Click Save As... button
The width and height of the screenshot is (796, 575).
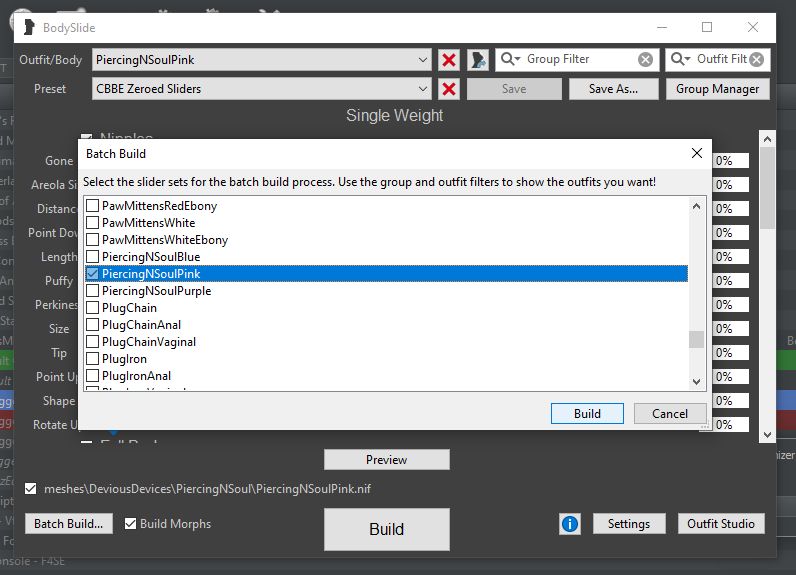tap(613, 89)
